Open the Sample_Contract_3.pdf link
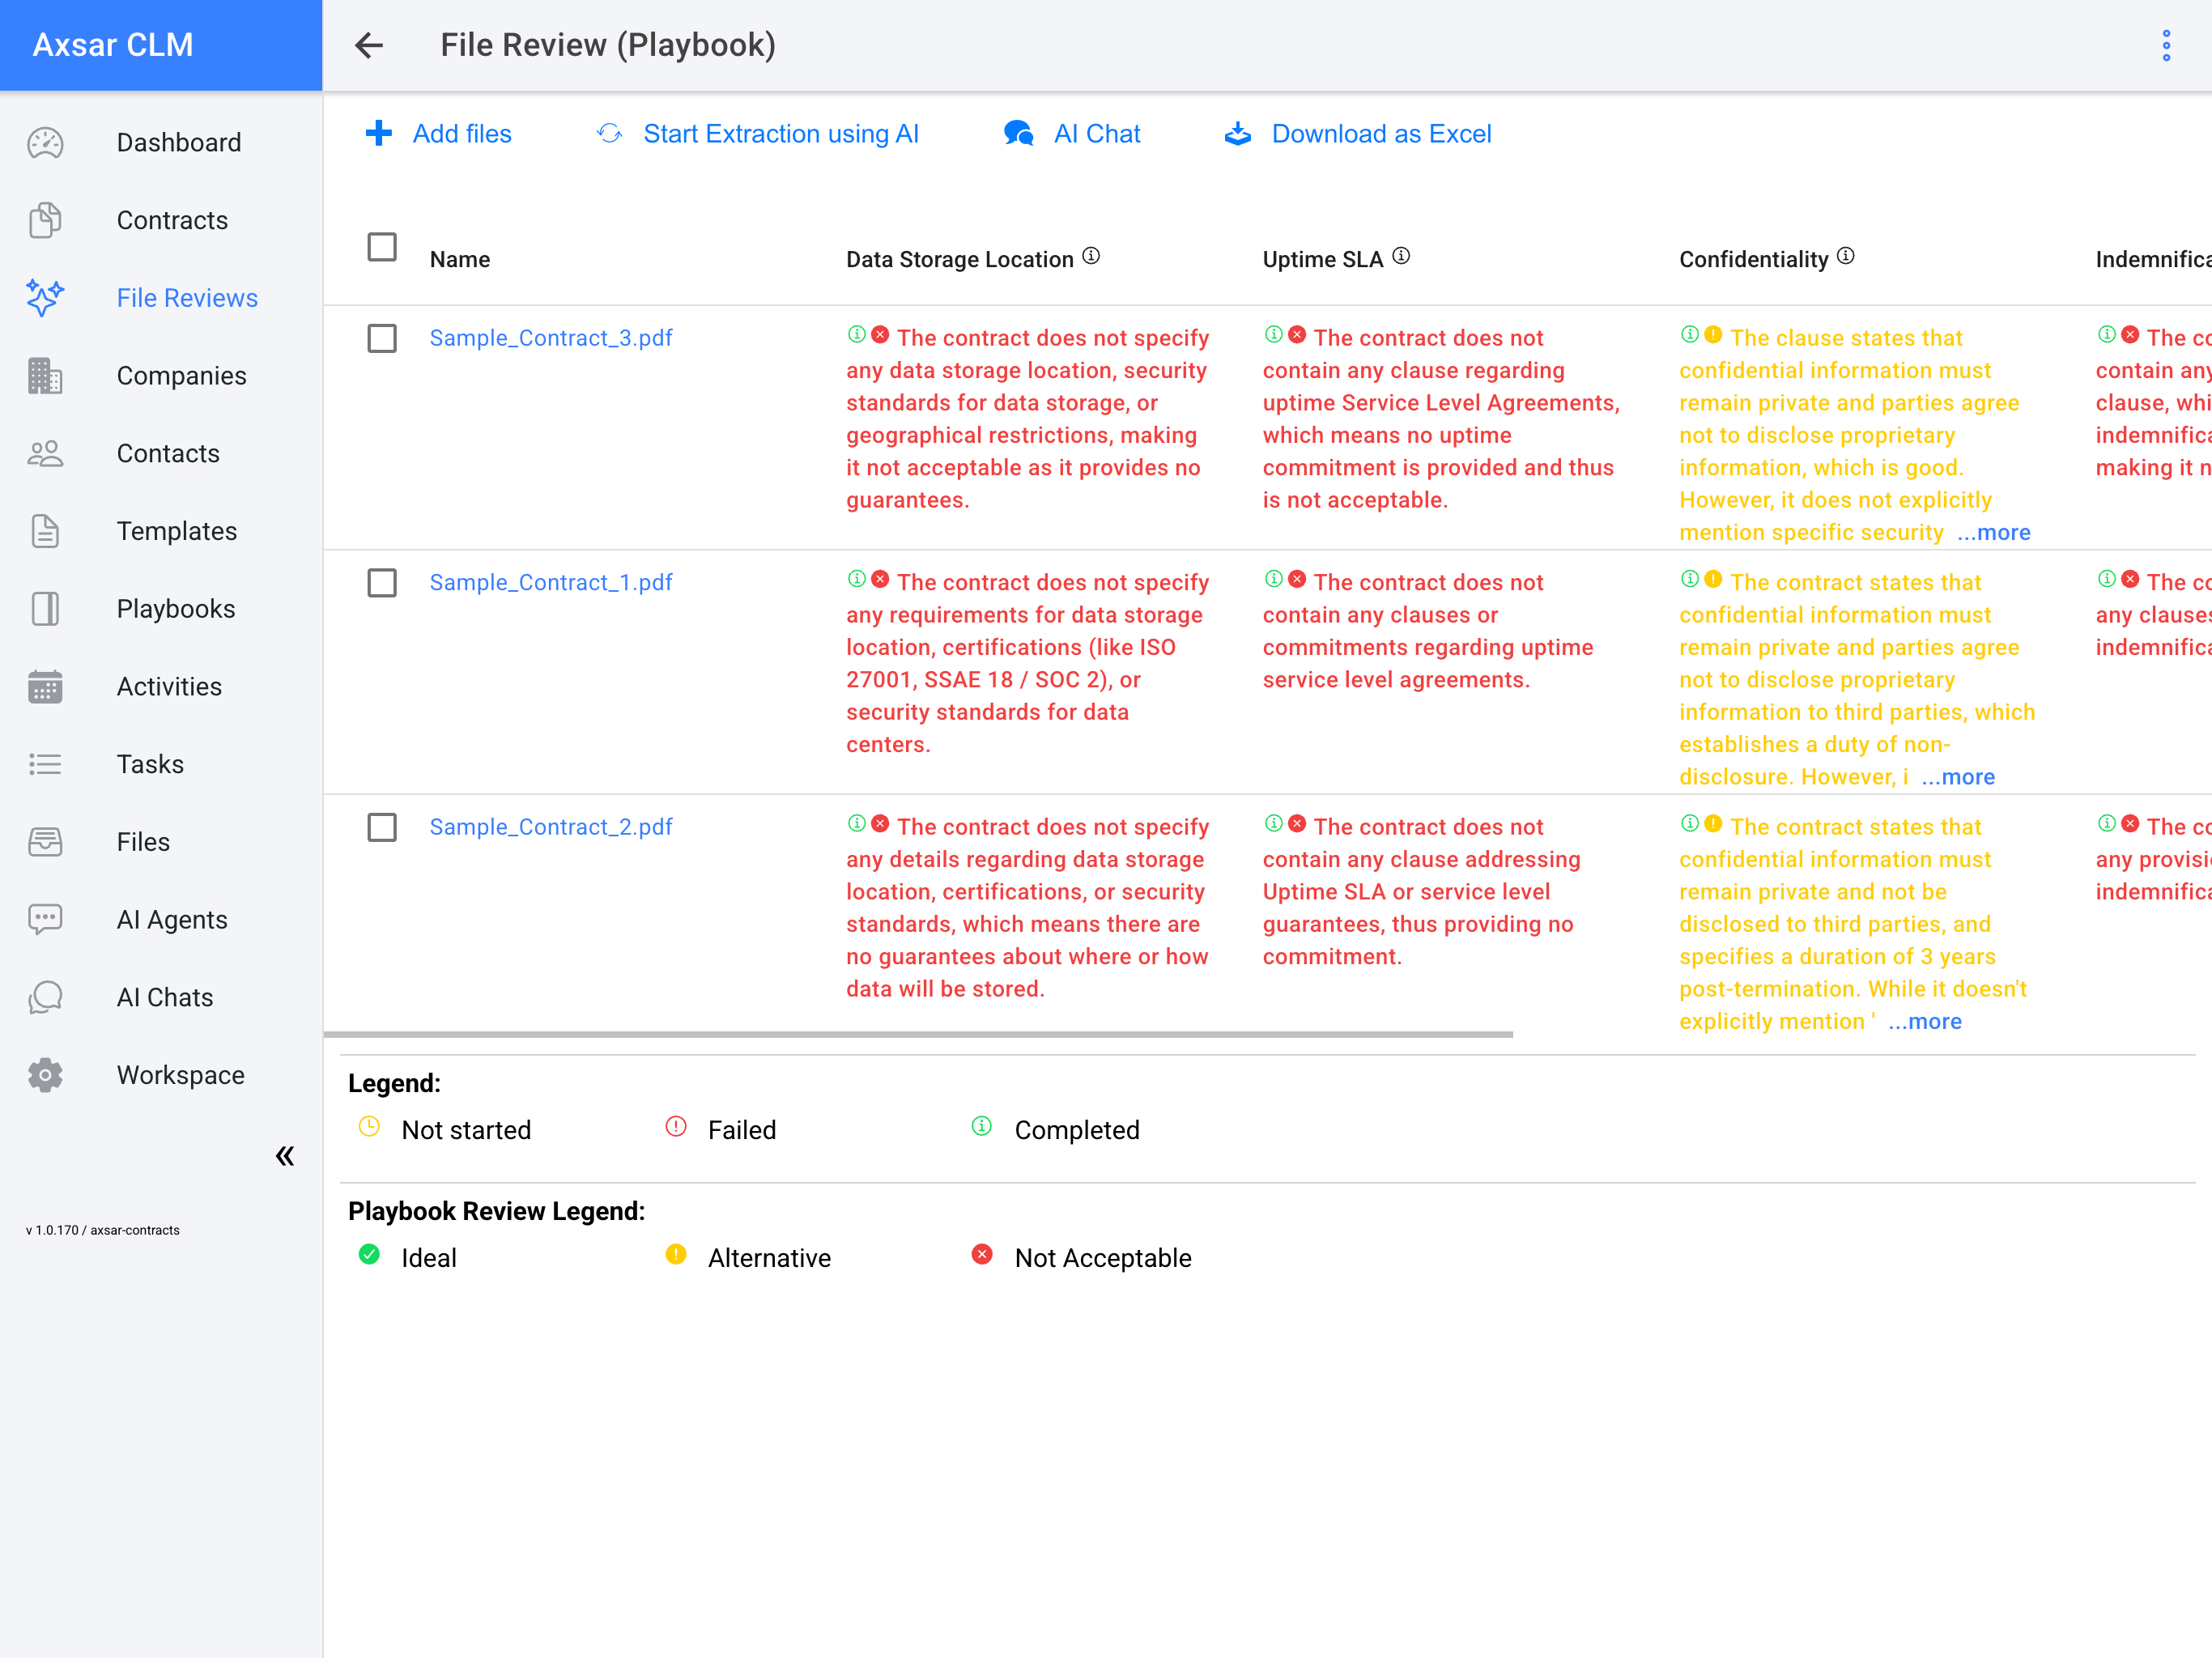This screenshot has width=2212, height=1658. (550, 338)
